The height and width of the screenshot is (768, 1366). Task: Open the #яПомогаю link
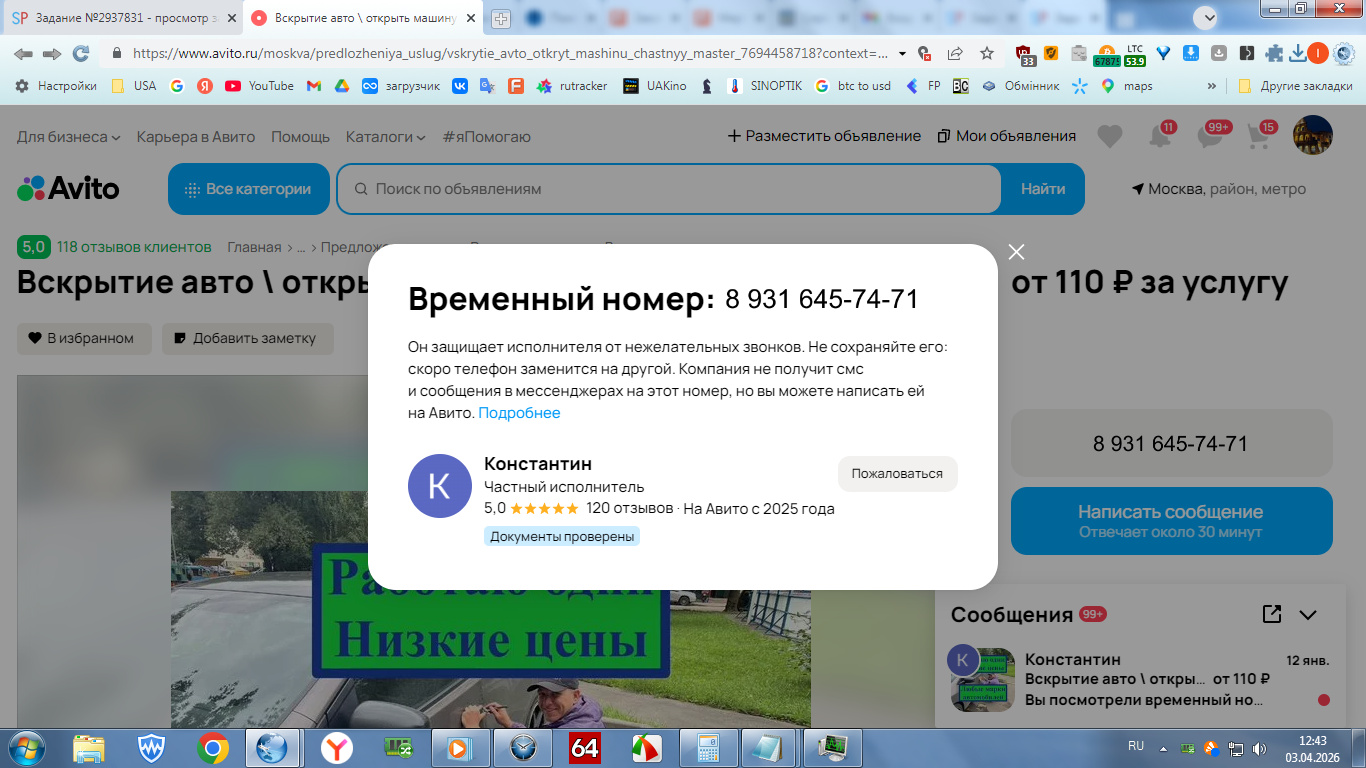487,136
